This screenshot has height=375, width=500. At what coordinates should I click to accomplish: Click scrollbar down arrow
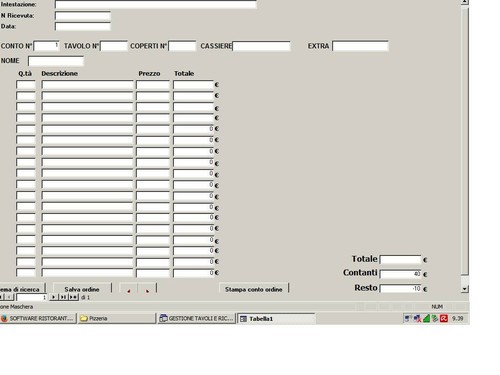pos(465,289)
